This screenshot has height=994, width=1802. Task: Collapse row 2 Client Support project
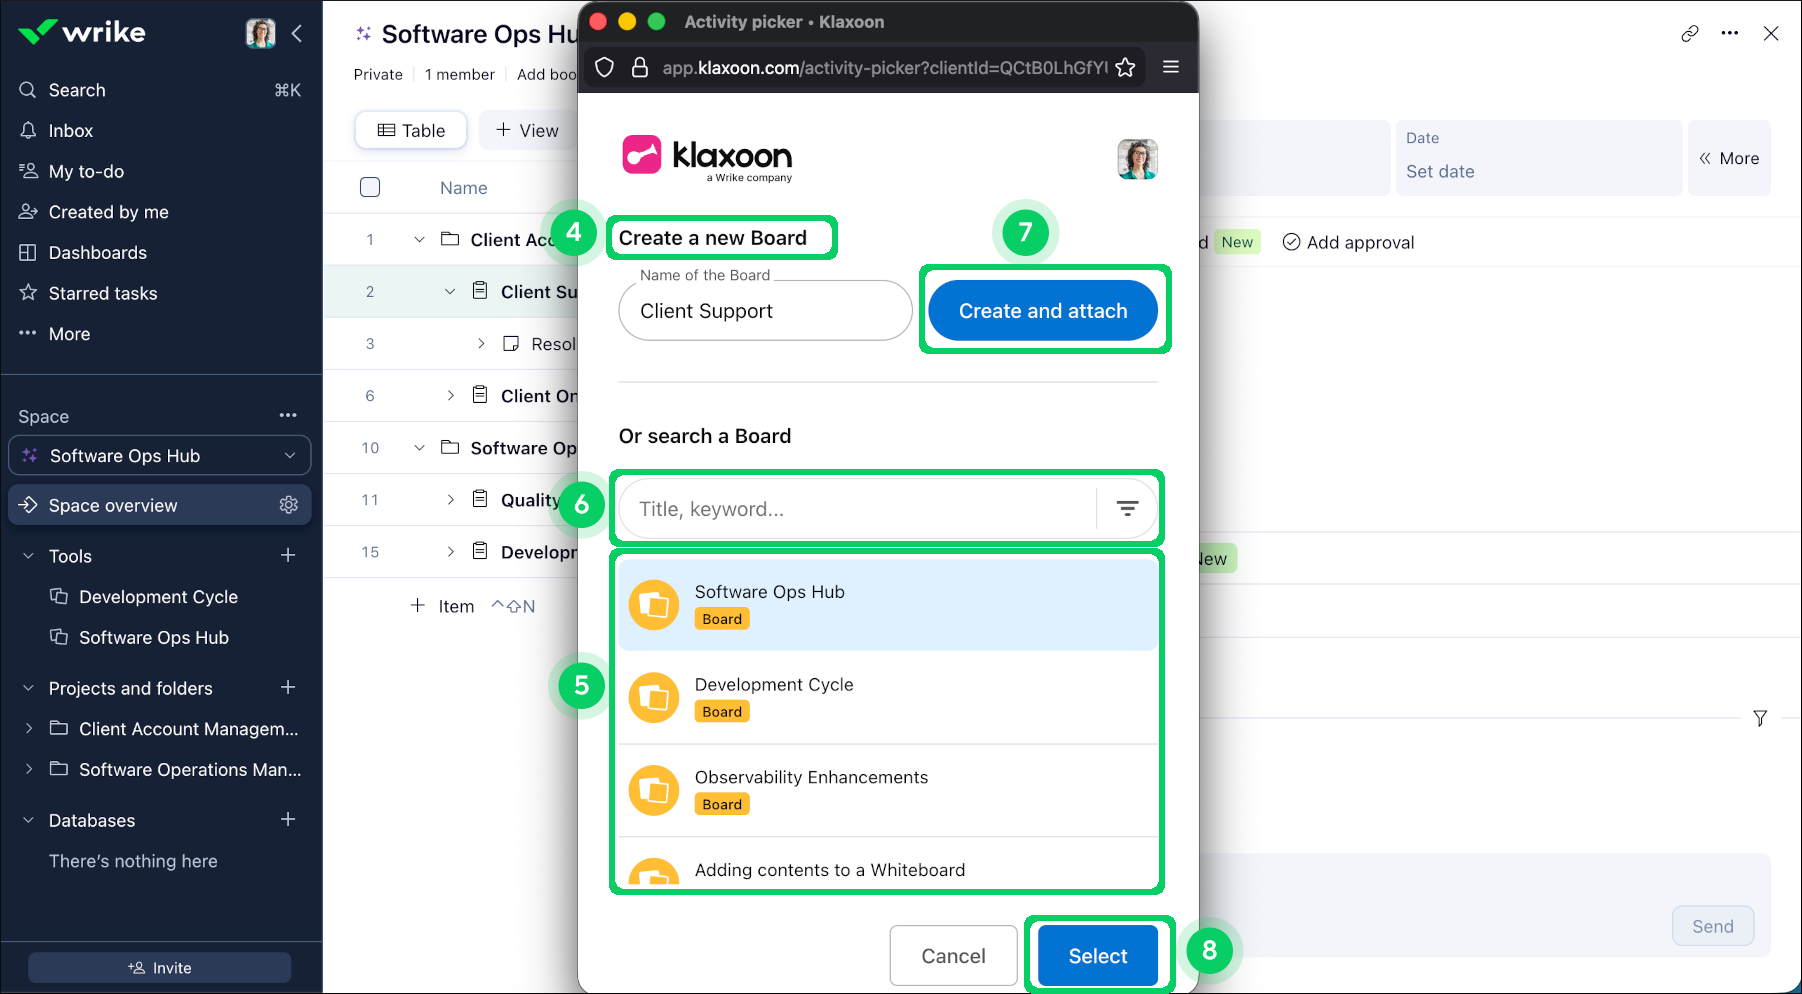click(450, 292)
